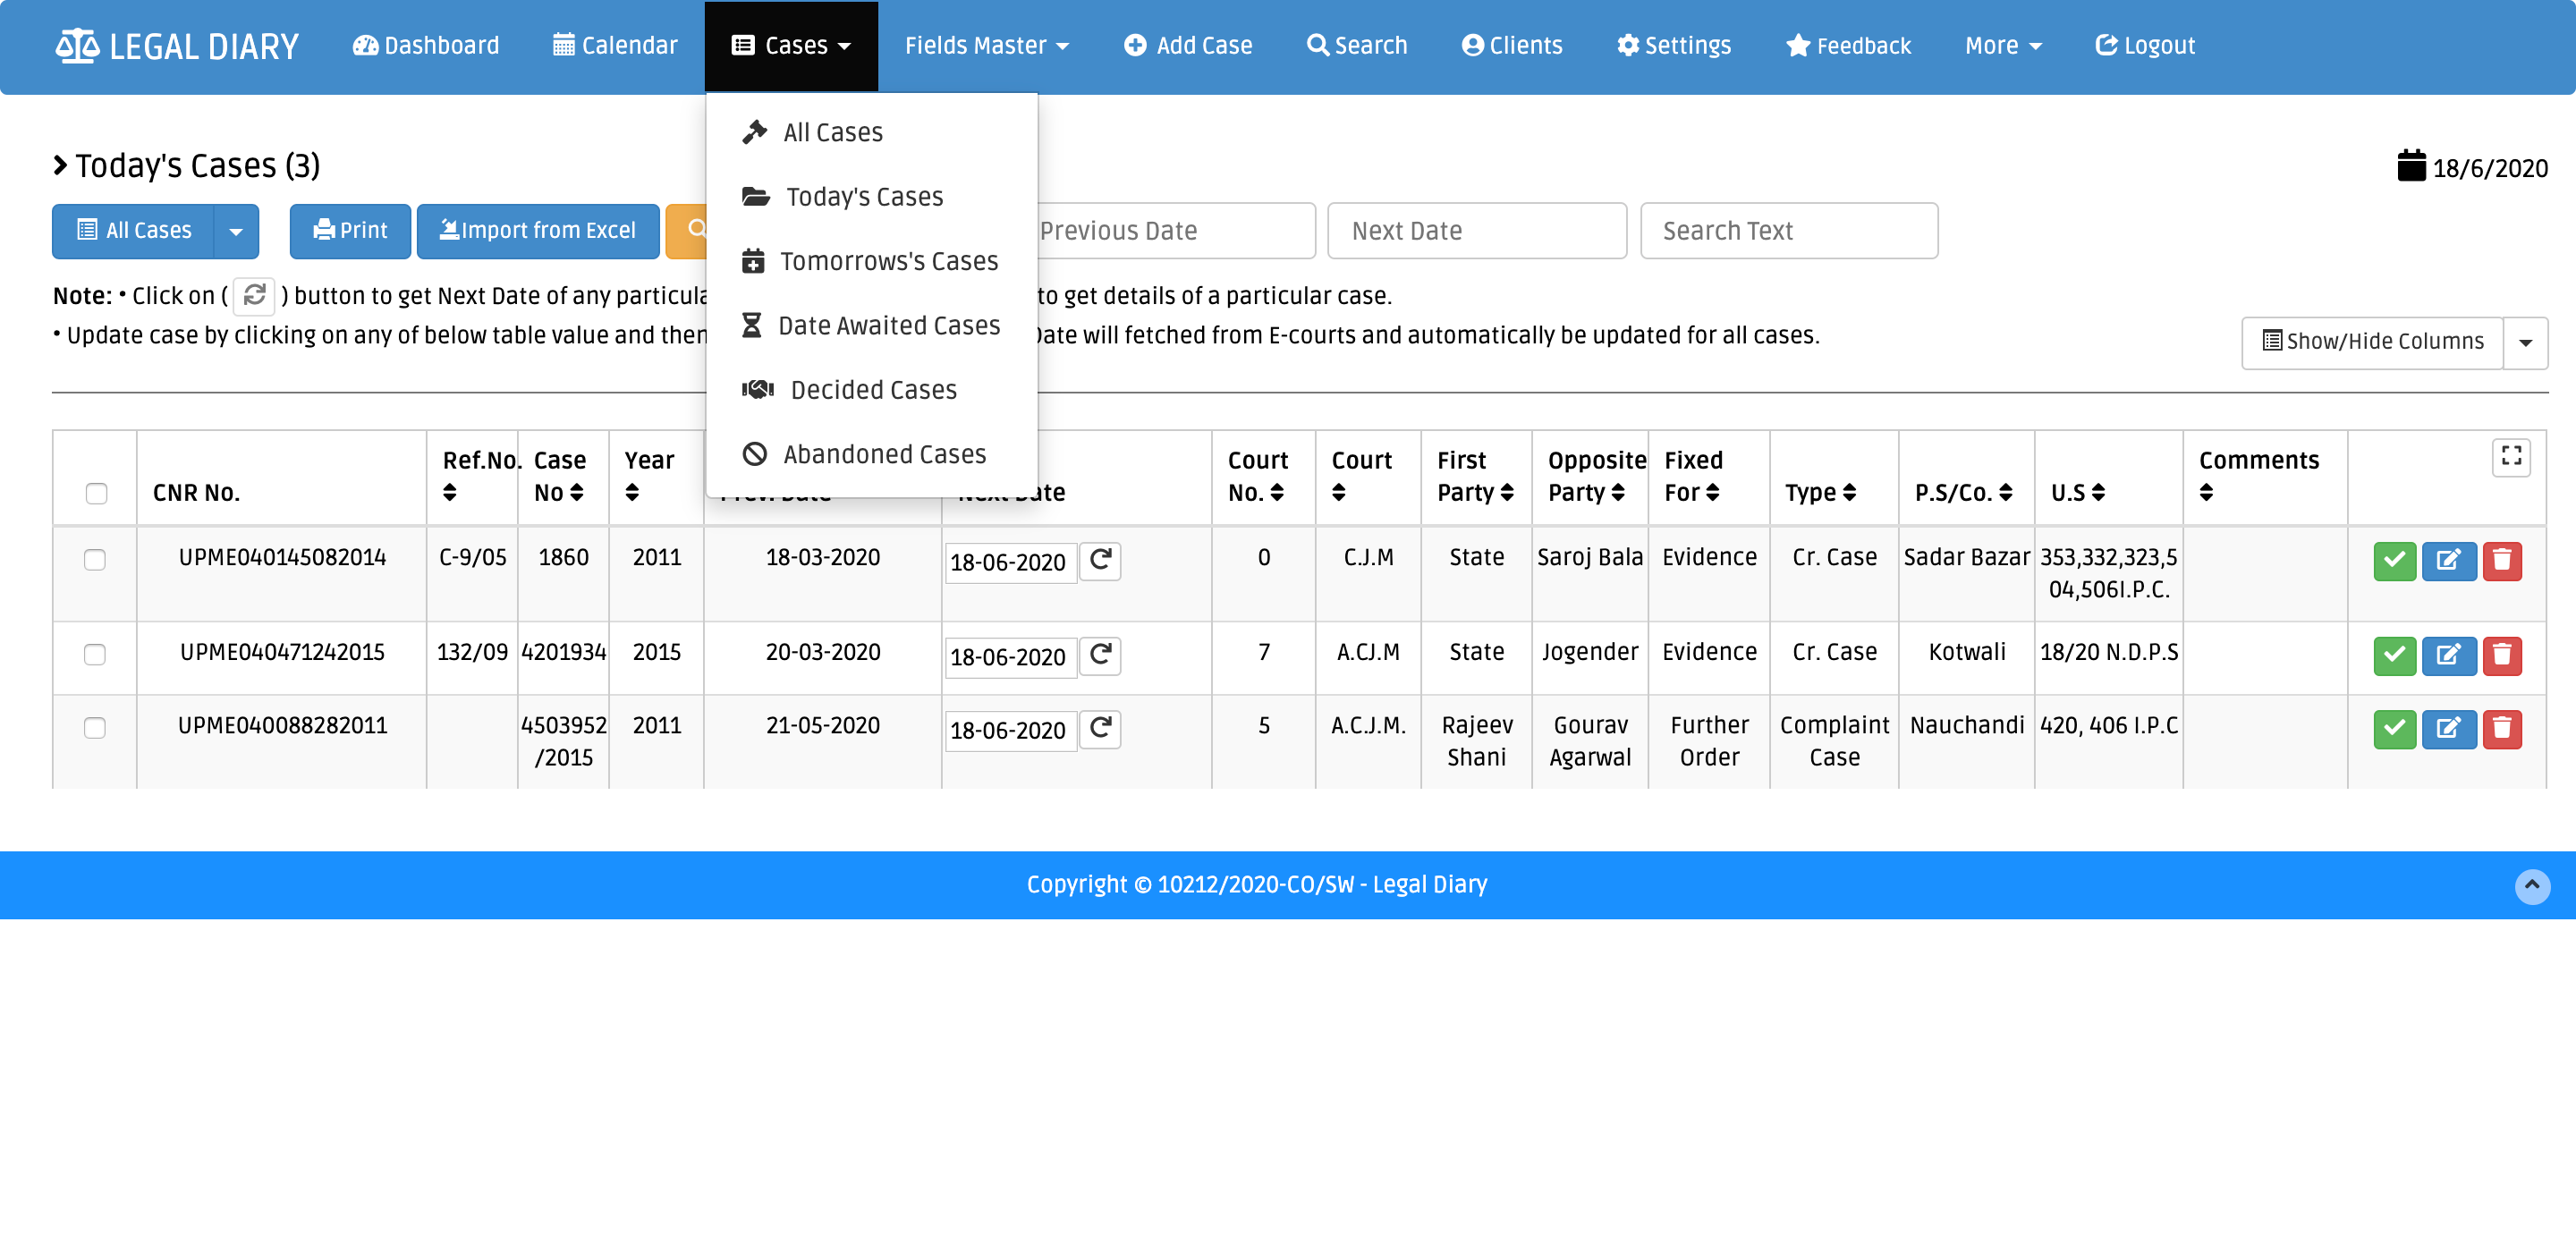Choose Tomorrows's Cases menu entry
The image size is (2576, 1252).
(x=872, y=261)
